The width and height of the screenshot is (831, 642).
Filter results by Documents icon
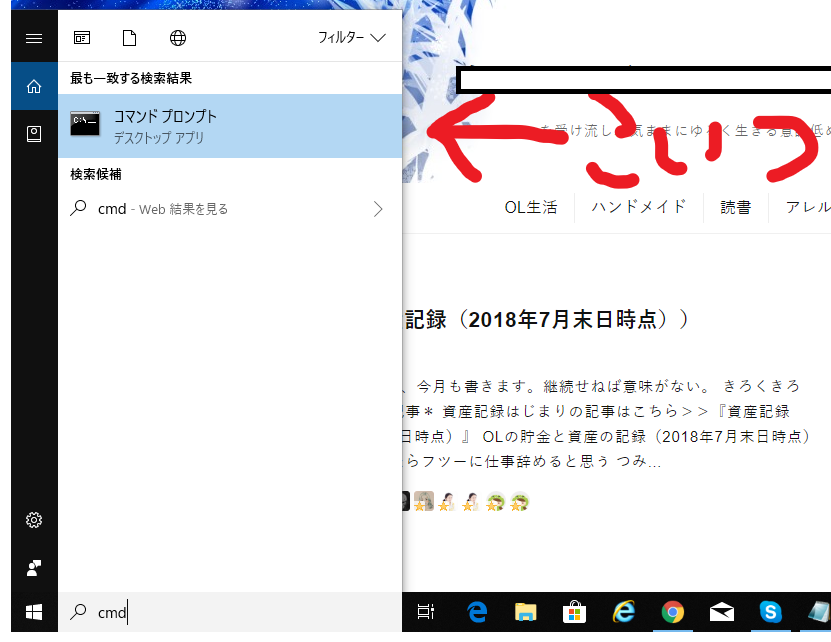click(x=129, y=38)
